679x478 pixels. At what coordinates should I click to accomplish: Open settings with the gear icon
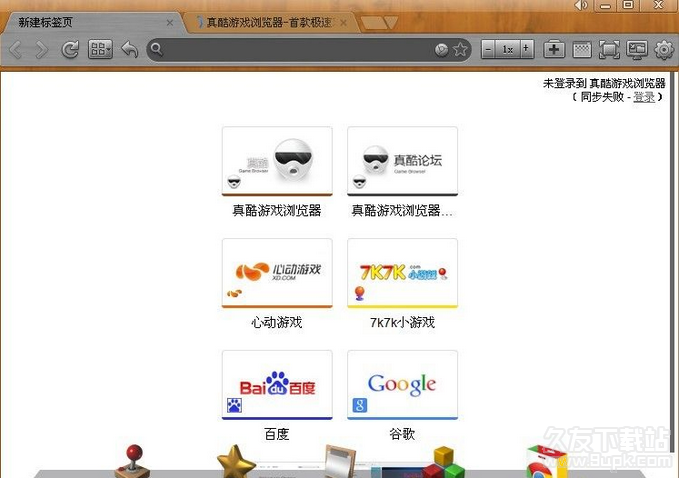pyautogui.click(x=664, y=50)
